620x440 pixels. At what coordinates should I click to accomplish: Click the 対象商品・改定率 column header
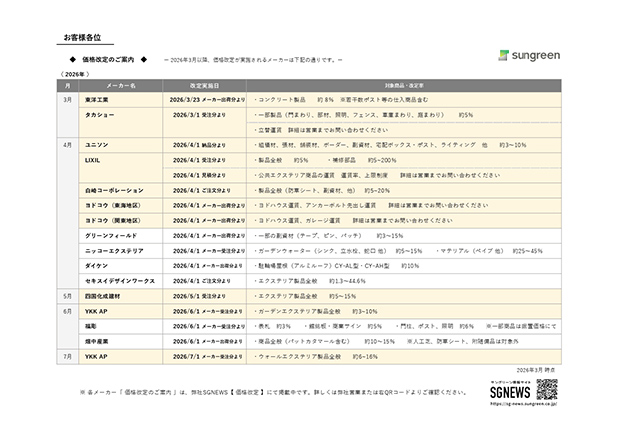point(404,86)
